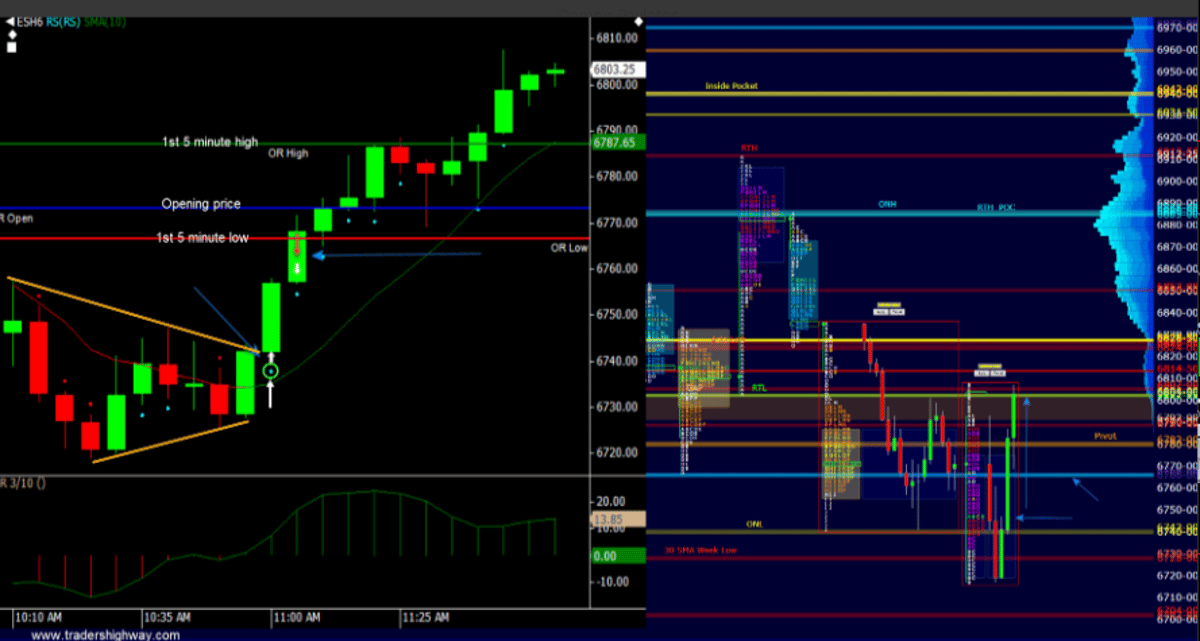The height and width of the screenshot is (641, 1200).
Task: Collapse the chart using the triangle beside ESH6
Action: [x=8, y=21]
